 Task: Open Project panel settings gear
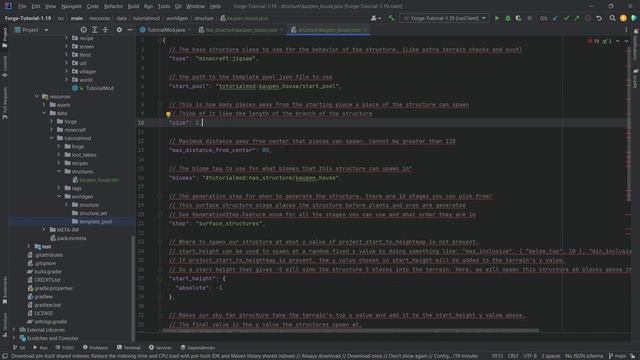click(x=119, y=30)
